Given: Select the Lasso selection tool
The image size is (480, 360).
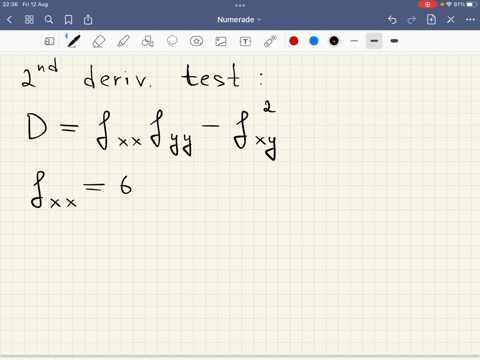Looking at the screenshot, I should click(172, 41).
